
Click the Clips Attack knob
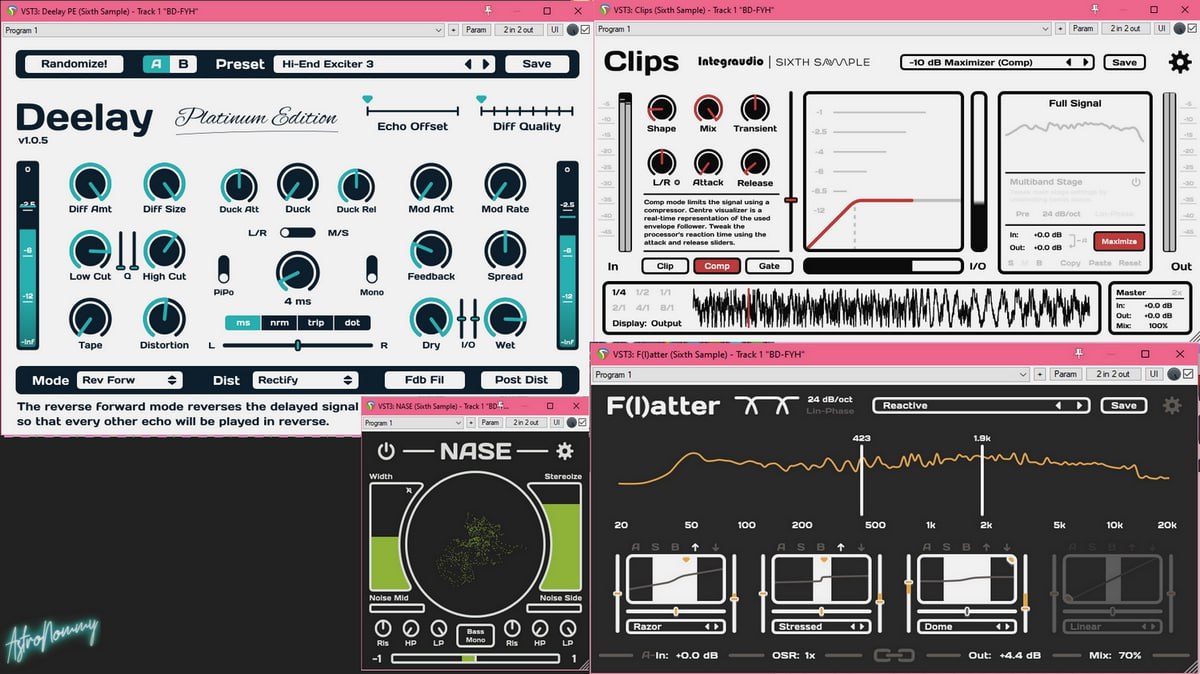708,163
